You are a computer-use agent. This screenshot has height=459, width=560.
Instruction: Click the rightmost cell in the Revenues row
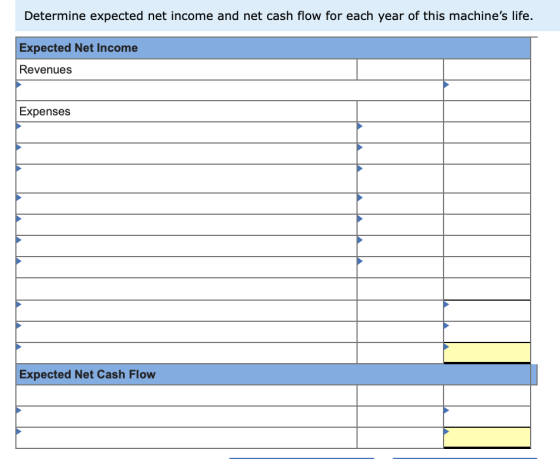pos(487,70)
